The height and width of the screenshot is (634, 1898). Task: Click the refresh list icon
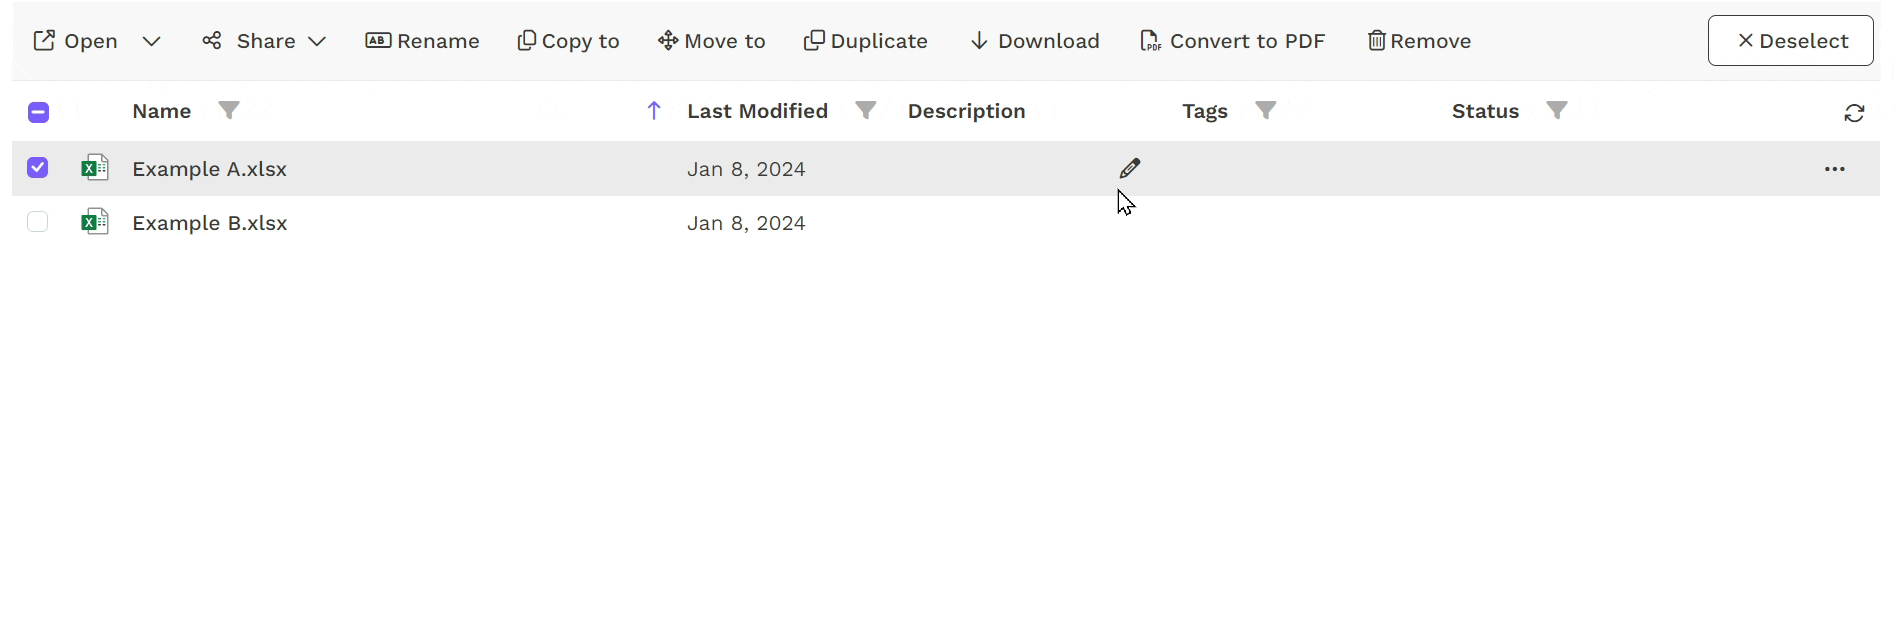[1854, 113]
